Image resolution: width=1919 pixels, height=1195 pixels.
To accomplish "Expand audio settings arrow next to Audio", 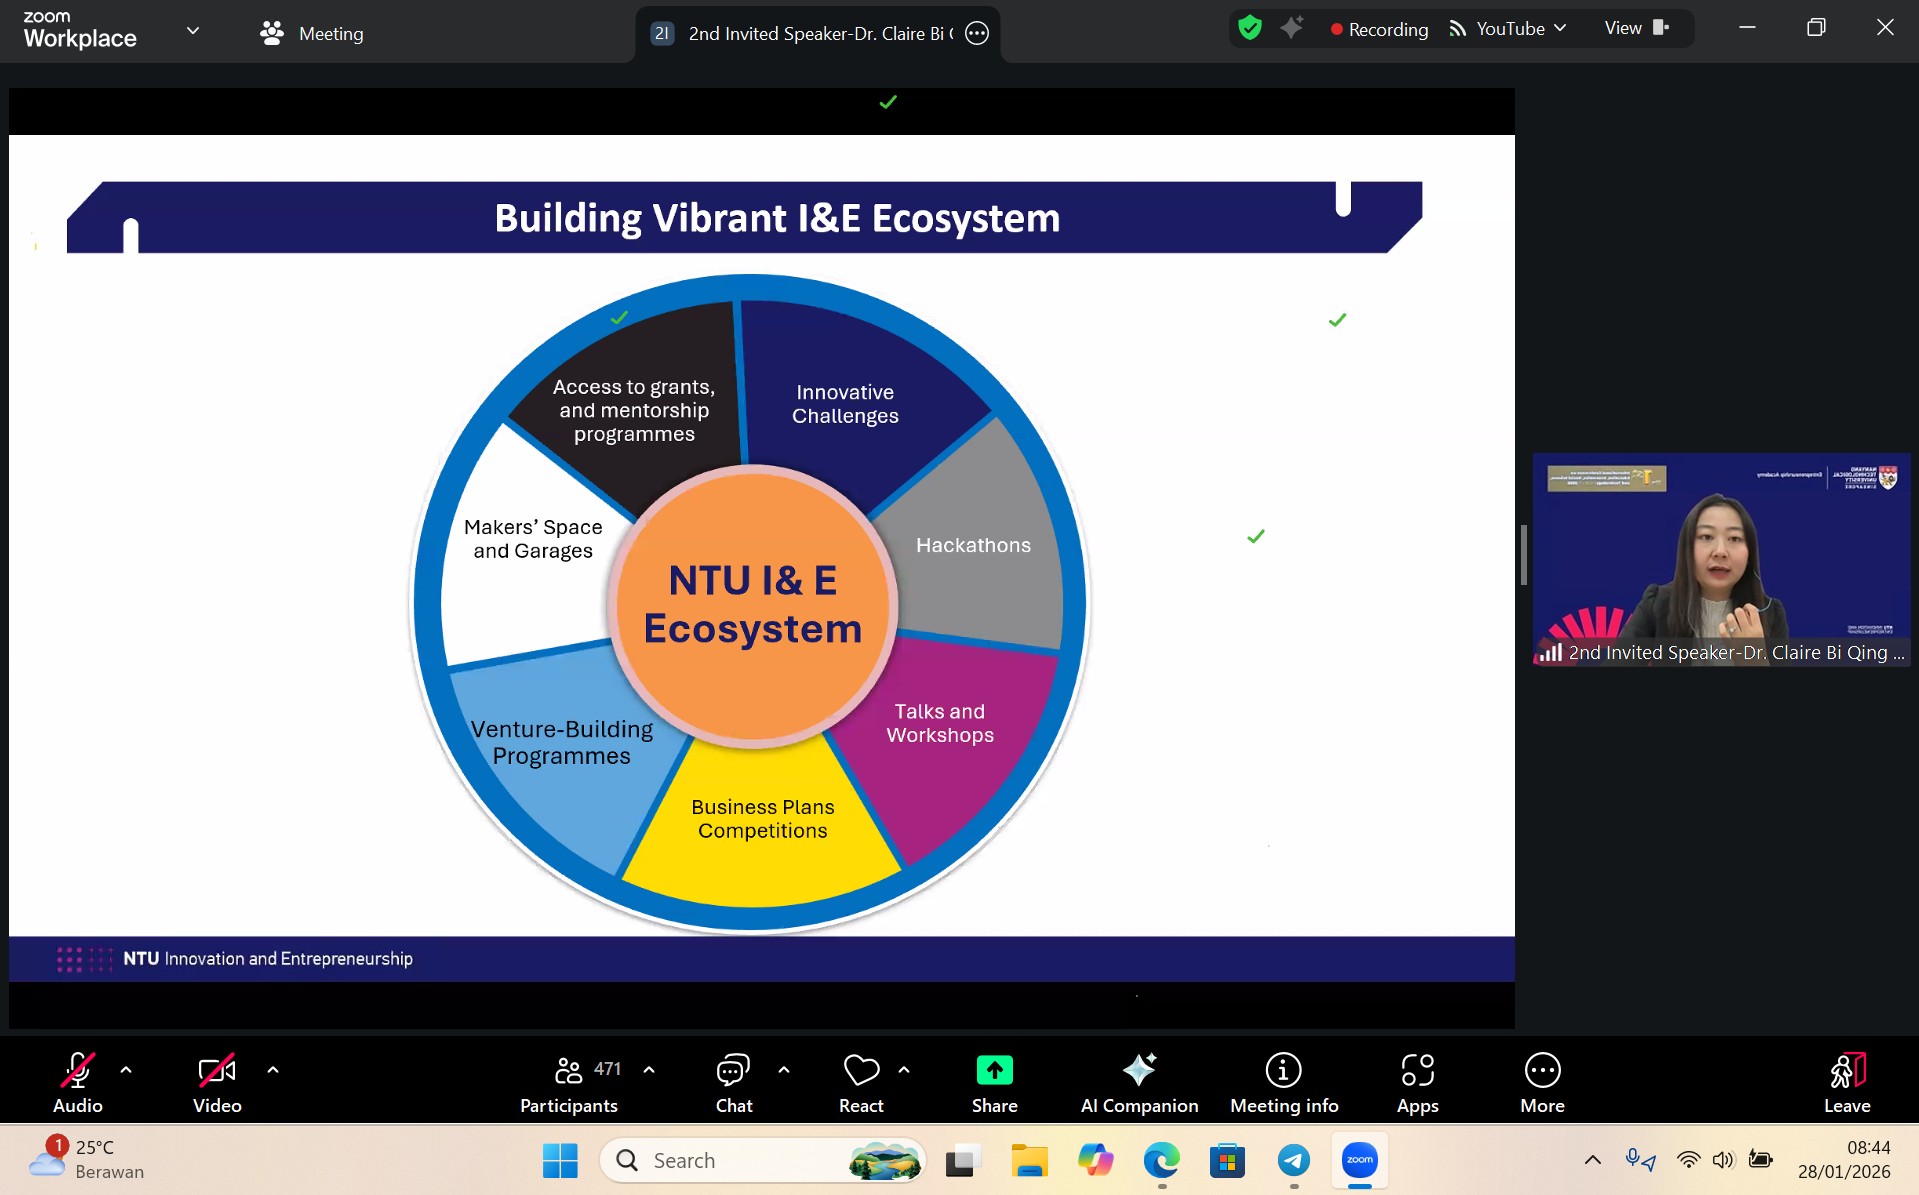I will coord(126,1070).
